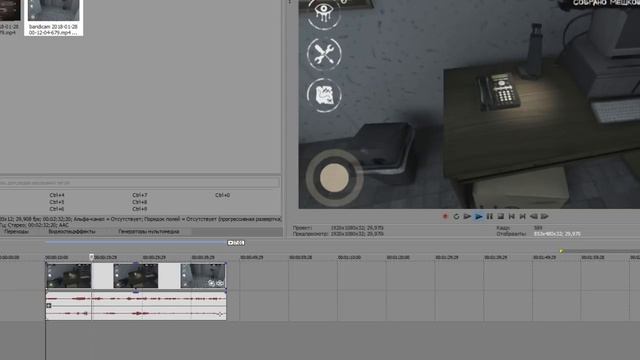Select first video clip on timeline

tap(68, 276)
